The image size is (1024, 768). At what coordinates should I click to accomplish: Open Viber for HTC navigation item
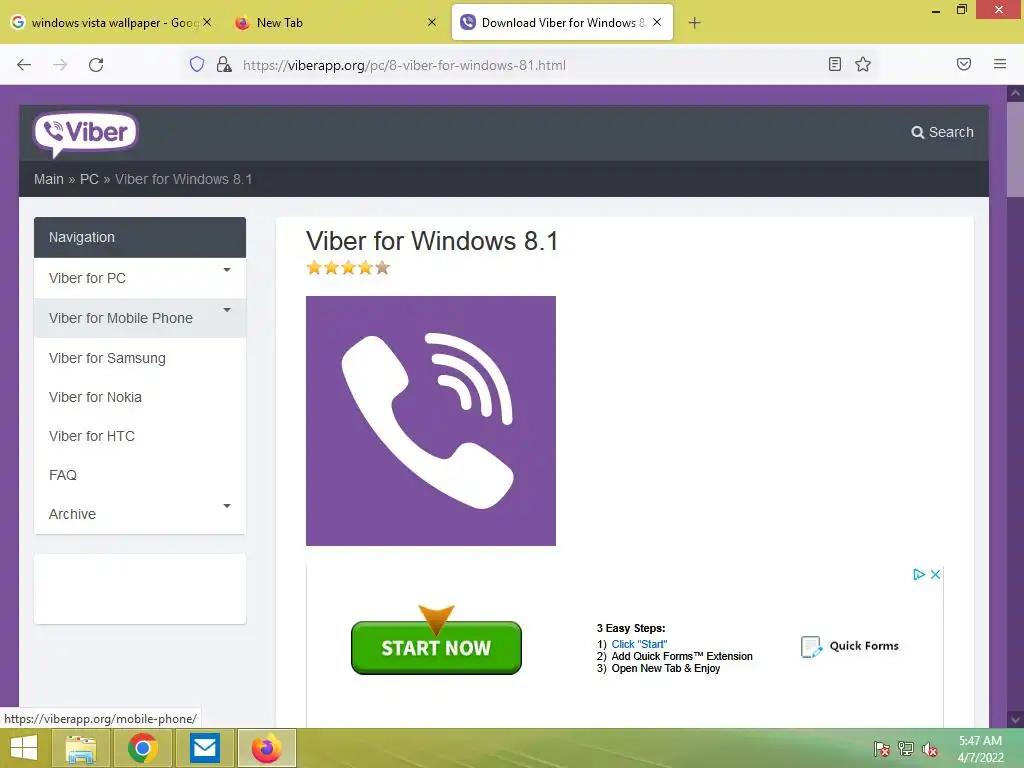pyautogui.click(x=140, y=436)
